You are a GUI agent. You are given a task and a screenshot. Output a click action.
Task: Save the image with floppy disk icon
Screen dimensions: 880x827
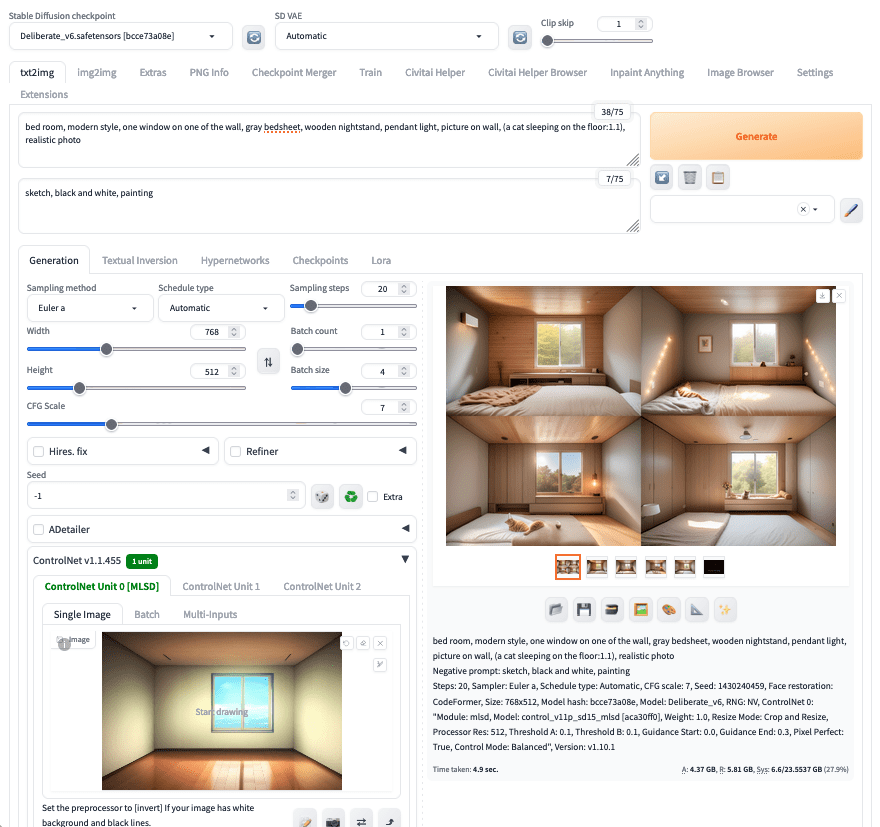click(584, 609)
